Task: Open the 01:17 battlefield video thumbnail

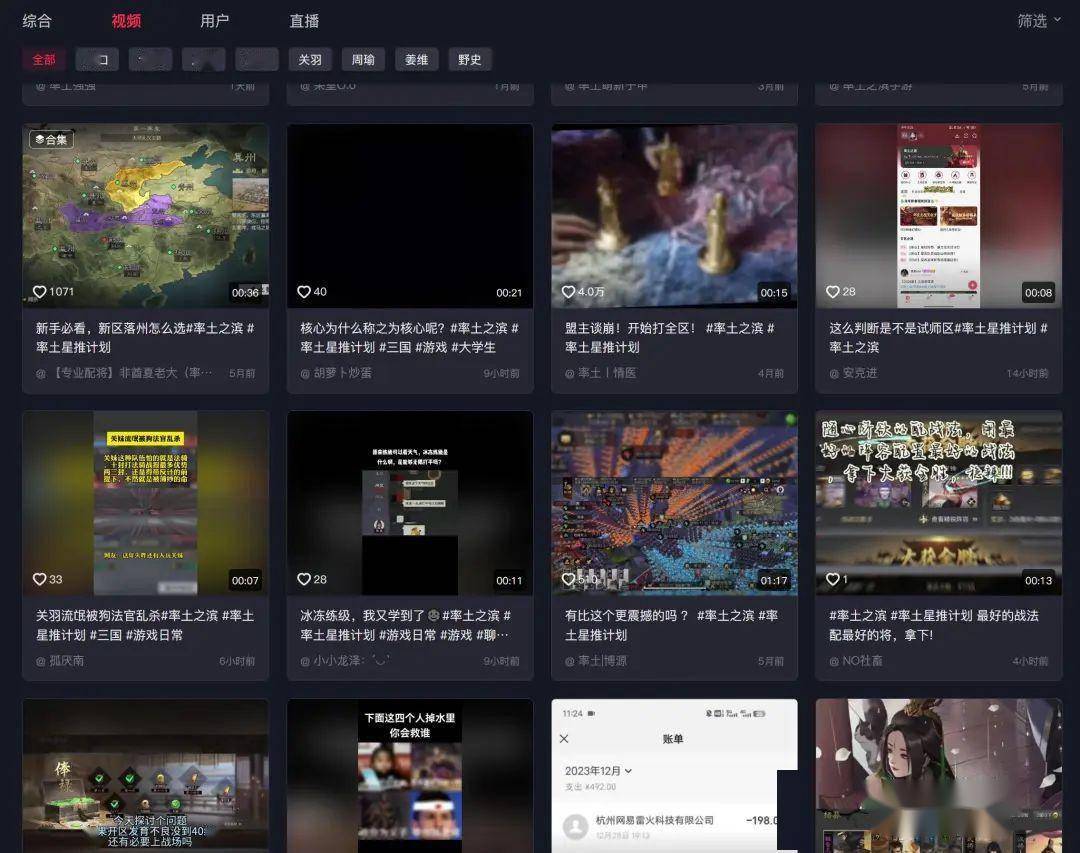Action: [674, 503]
